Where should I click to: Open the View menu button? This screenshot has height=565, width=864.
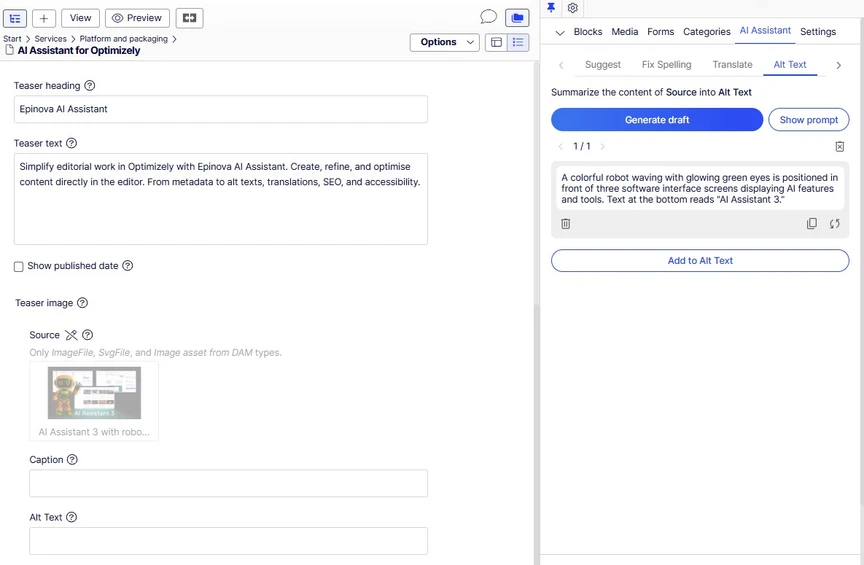(80, 18)
